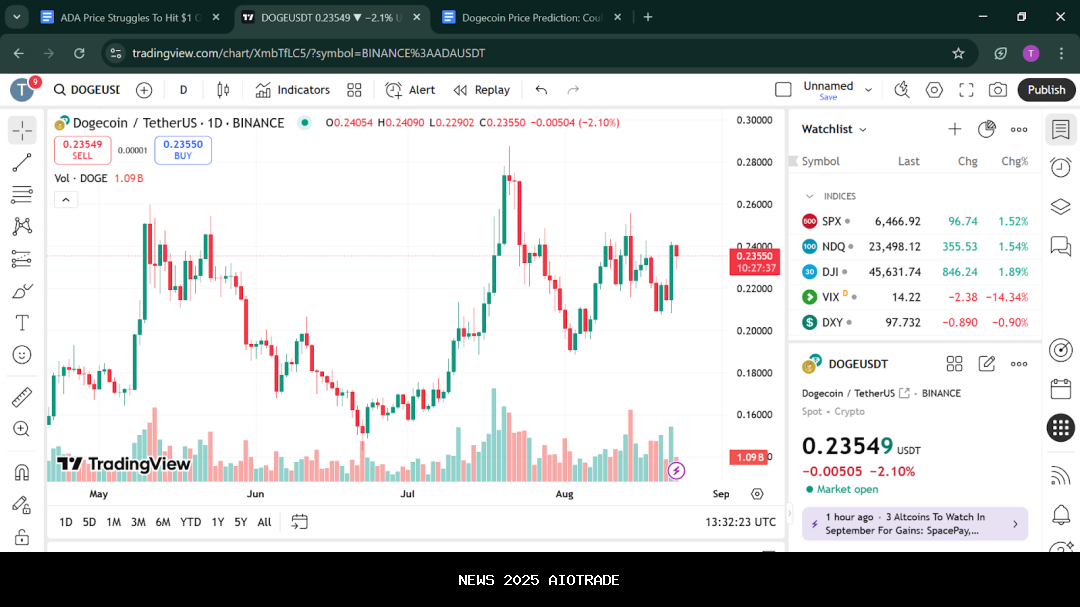Select the measure ruler tool
The width and height of the screenshot is (1080, 607).
click(x=22, y=397)
